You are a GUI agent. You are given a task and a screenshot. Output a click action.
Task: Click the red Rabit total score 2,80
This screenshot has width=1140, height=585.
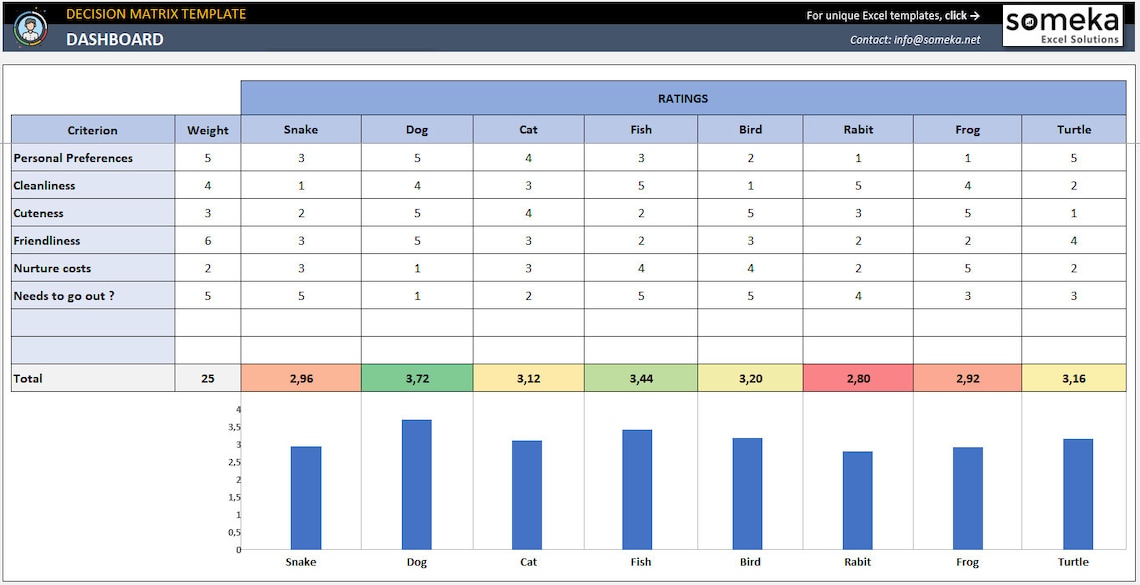click(x=857, y=378)
